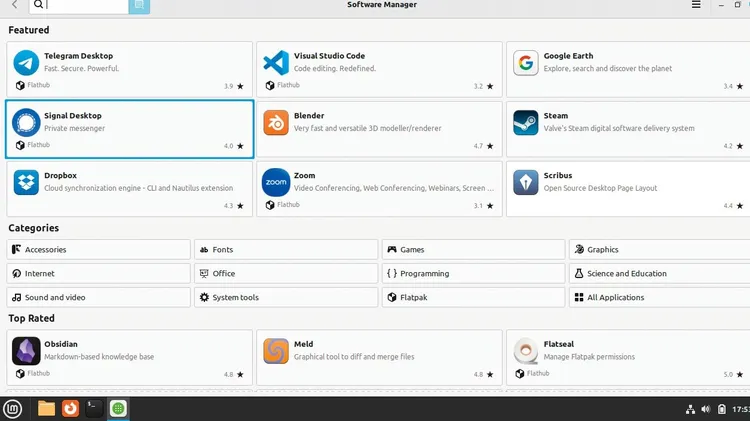The height and width of the screenshot is (421, 750).
Task: Launch Firefox from the taskbar
Action: pos(70,409)
